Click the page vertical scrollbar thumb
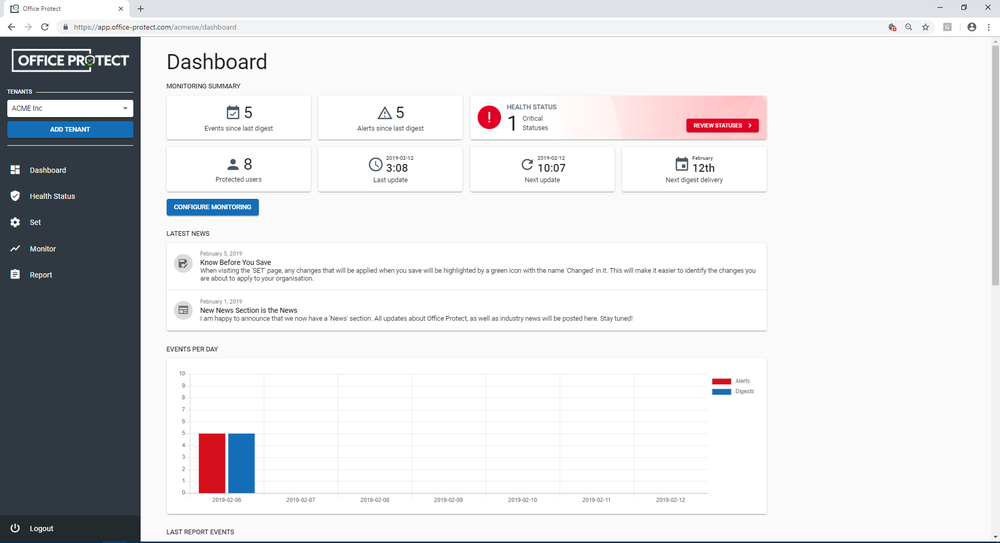The height and width of the screenshot is (543, 1000). (995, 165)
